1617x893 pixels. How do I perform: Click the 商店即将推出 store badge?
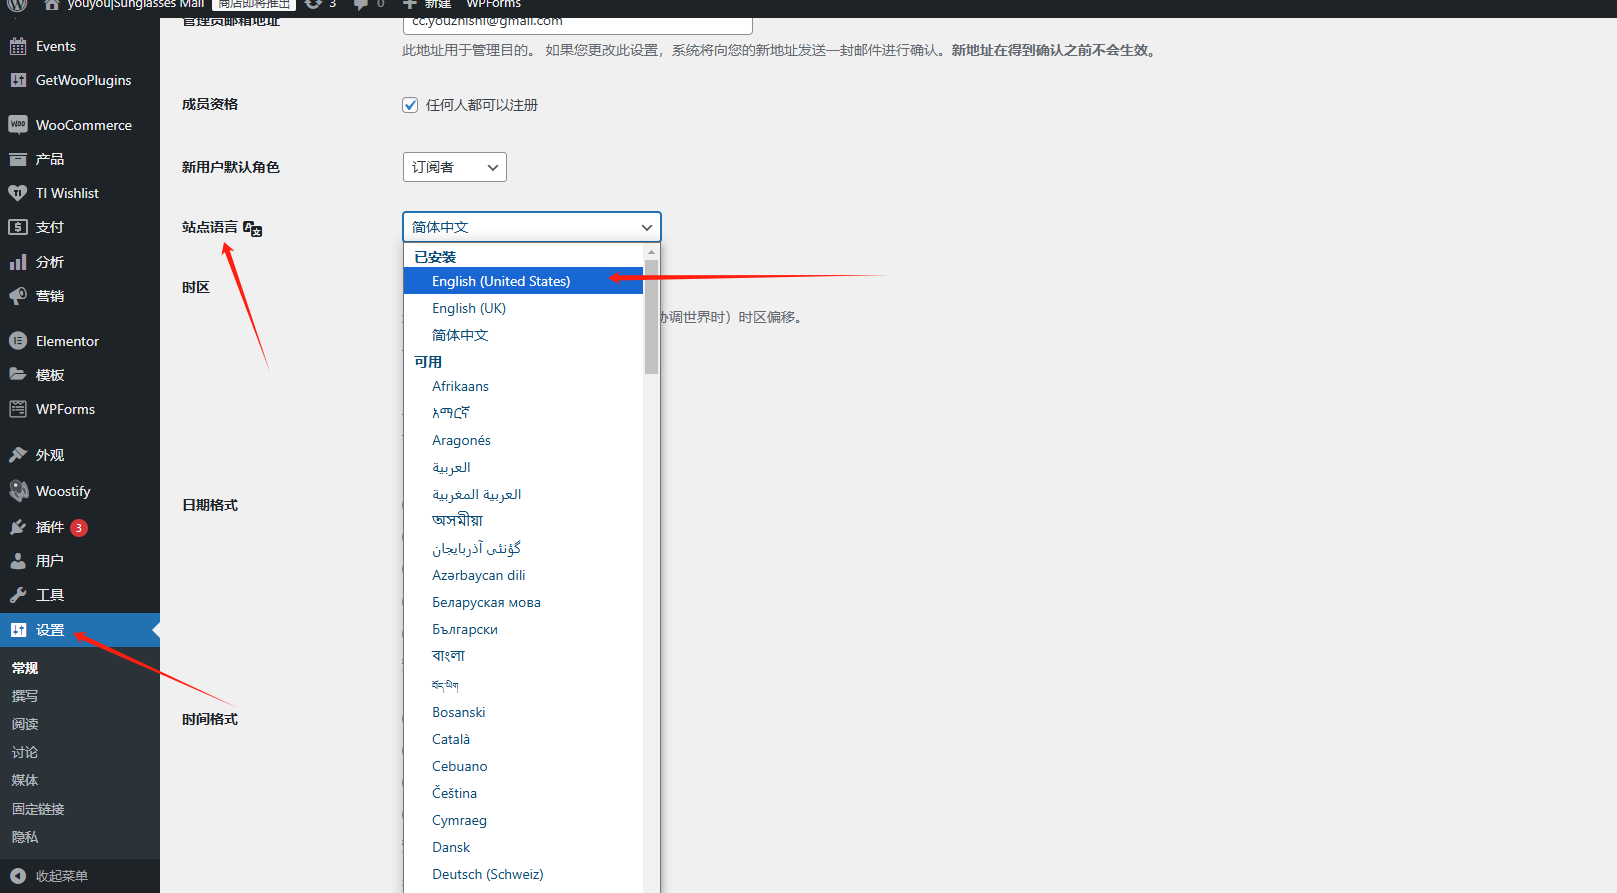click(x=254, y=5)
